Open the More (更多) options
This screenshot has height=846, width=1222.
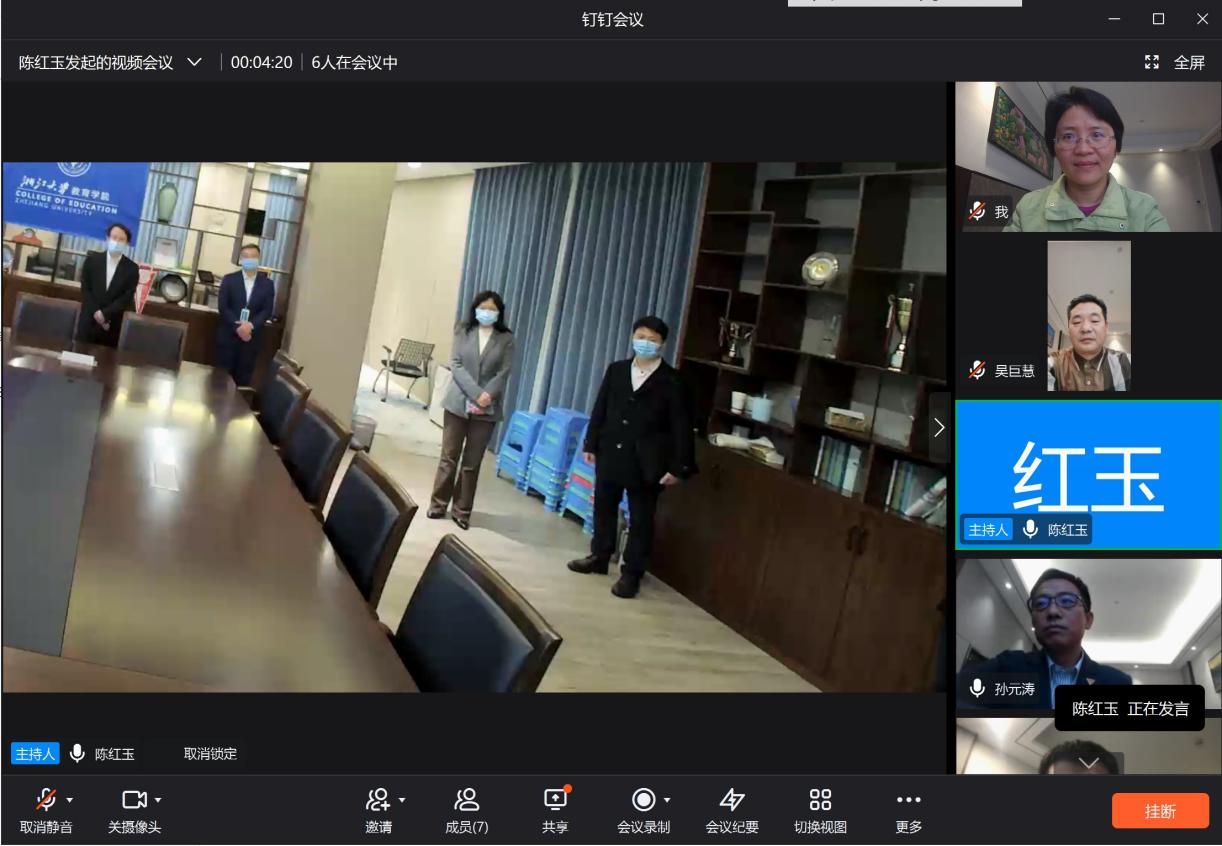908,799
